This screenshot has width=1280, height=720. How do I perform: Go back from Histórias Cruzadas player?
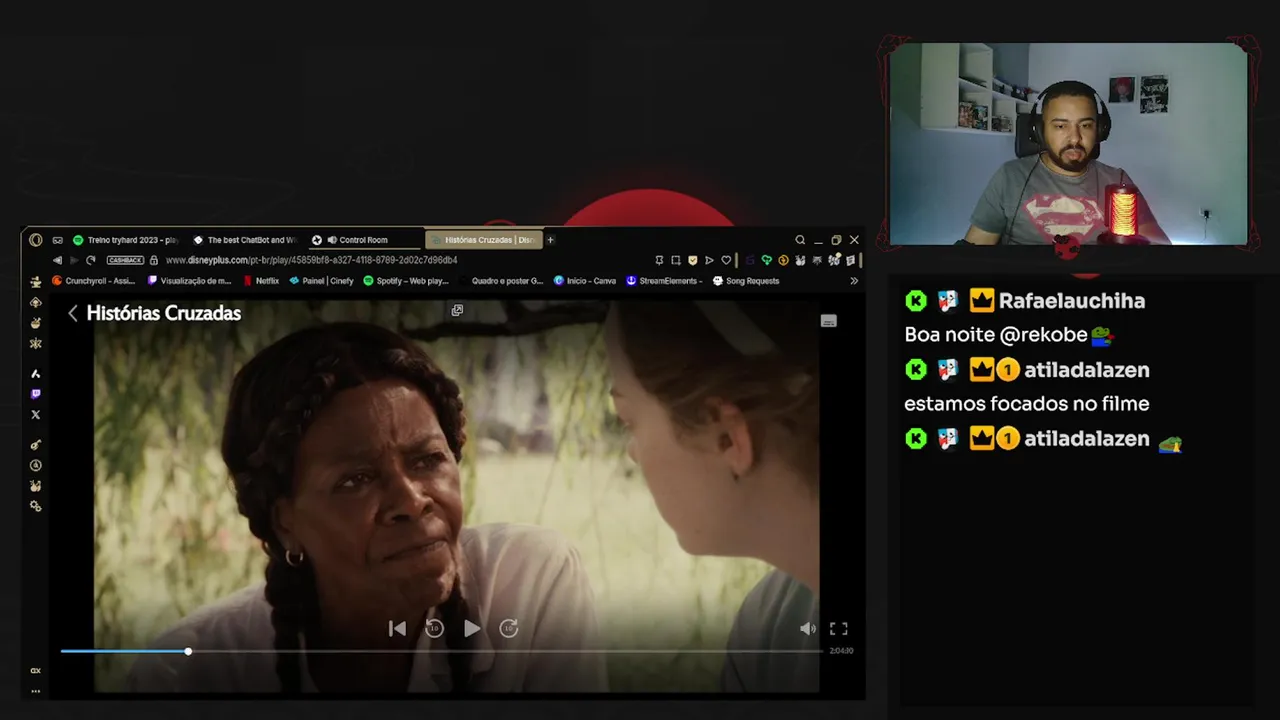(72, 313)
